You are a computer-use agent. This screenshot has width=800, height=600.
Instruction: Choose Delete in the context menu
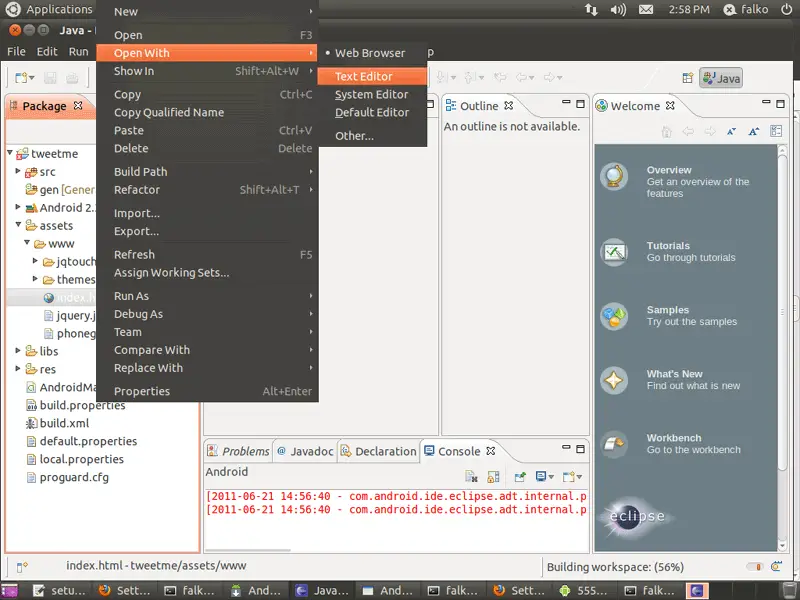[207, 148]
